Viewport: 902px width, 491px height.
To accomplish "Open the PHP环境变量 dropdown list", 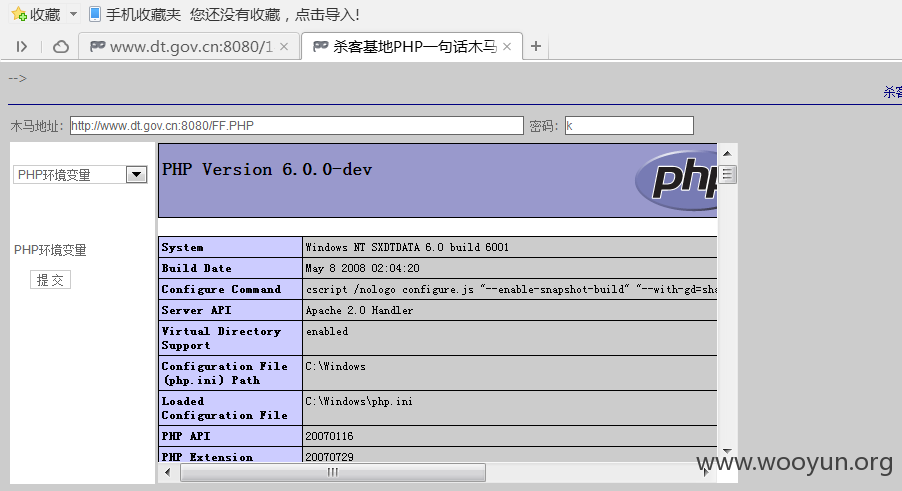I will coord(80,174).
